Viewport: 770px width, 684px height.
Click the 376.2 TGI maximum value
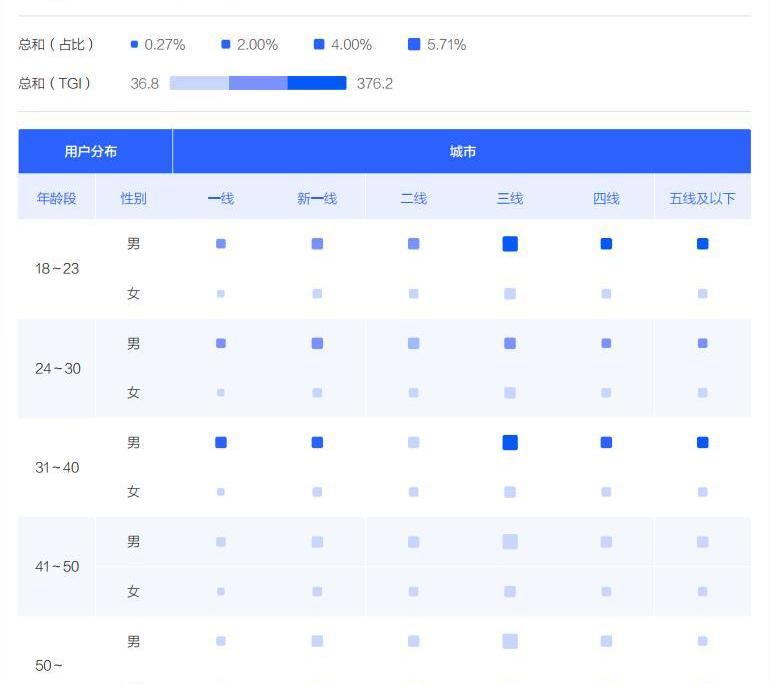tap(375, 83)
